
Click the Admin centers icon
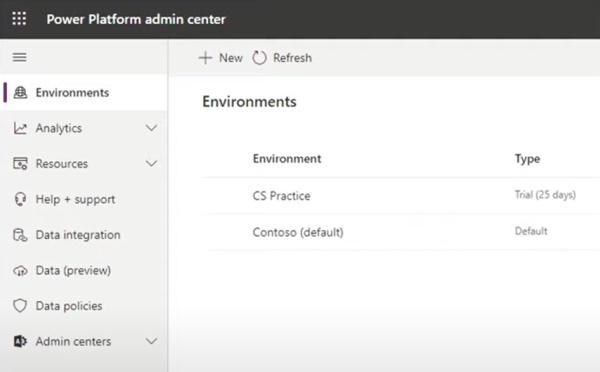coord(20,341)
